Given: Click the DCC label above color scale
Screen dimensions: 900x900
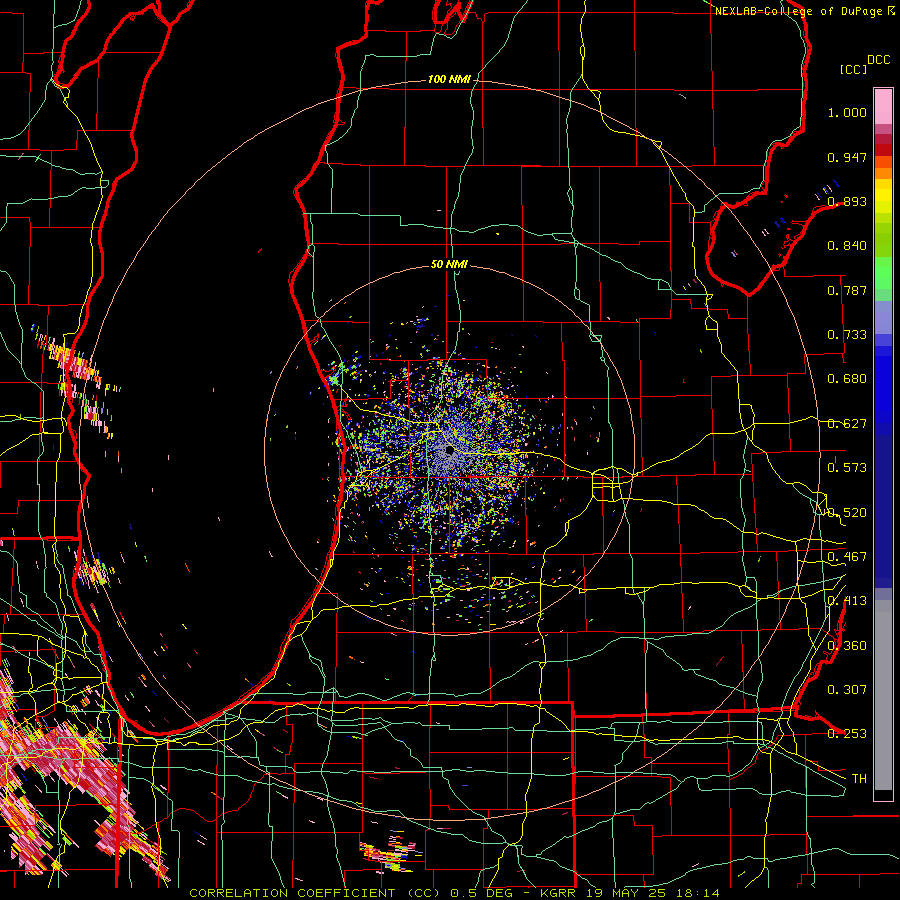Looking at the screenshot, I should 878,60.
